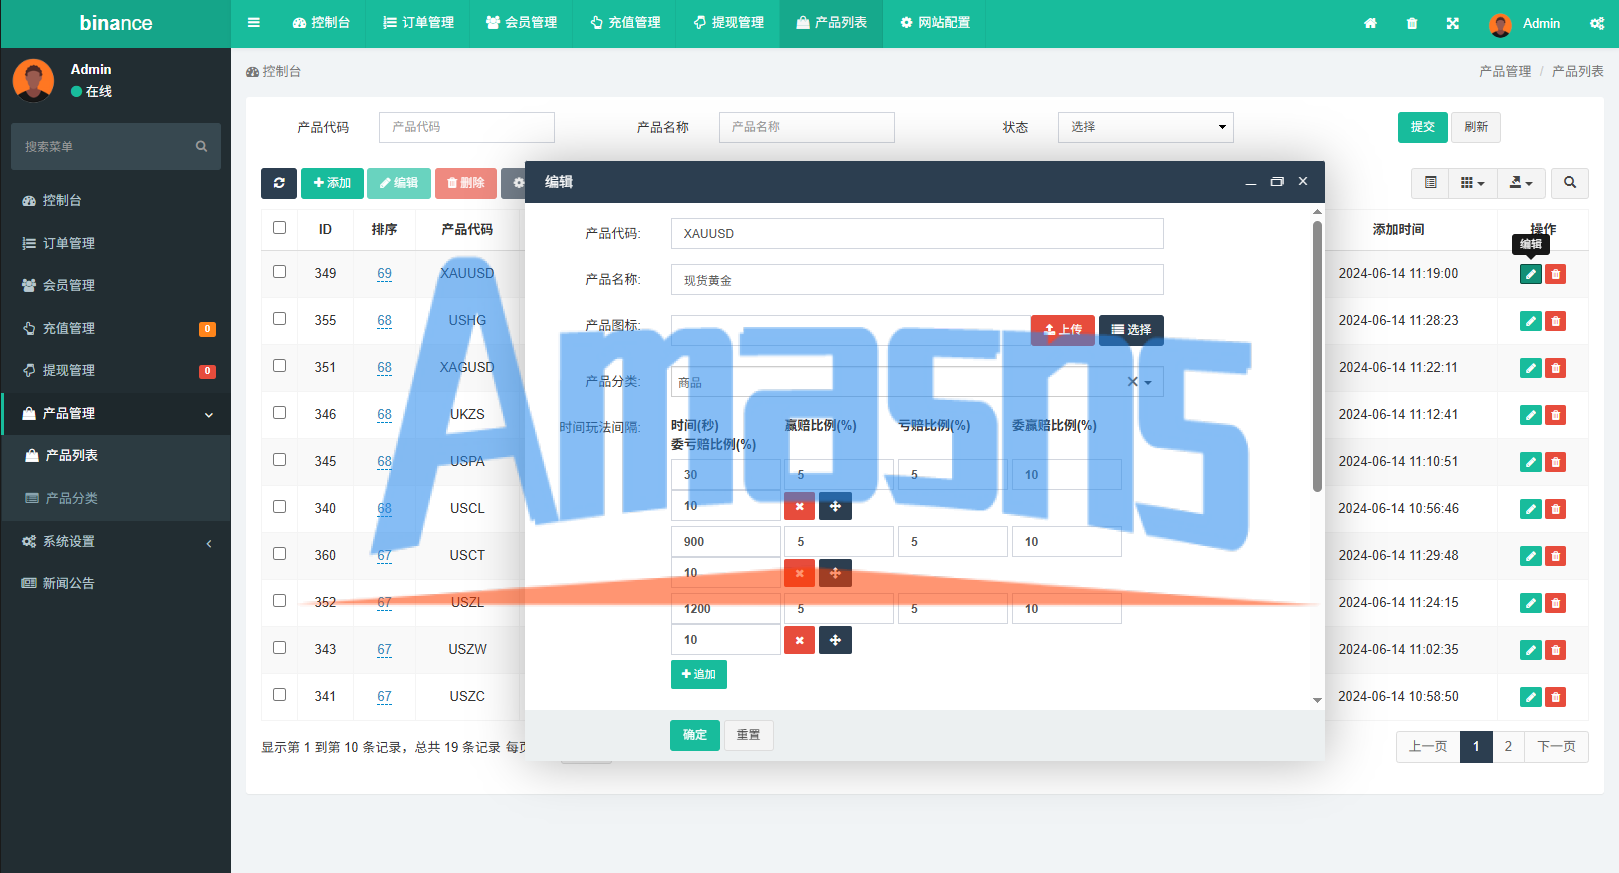Click the 提交 submit button
Image resolution: width=1619 pixels, height=873 pixels.
[x=1423, y=127]
